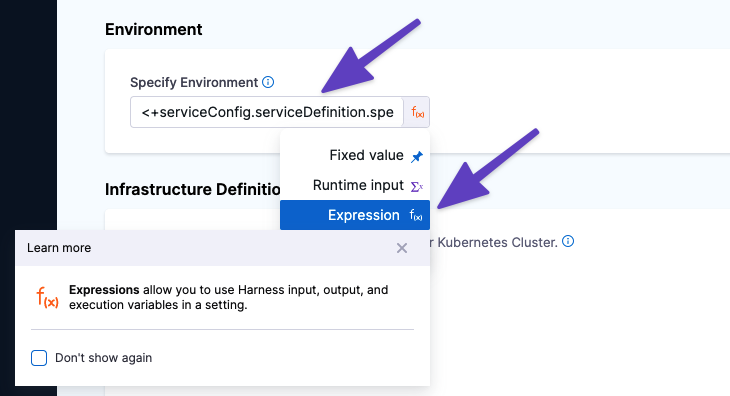Viewport: 730px width, 396px height.
Task: Click the orange f(x) type selector button
Action: click(417, 112)
